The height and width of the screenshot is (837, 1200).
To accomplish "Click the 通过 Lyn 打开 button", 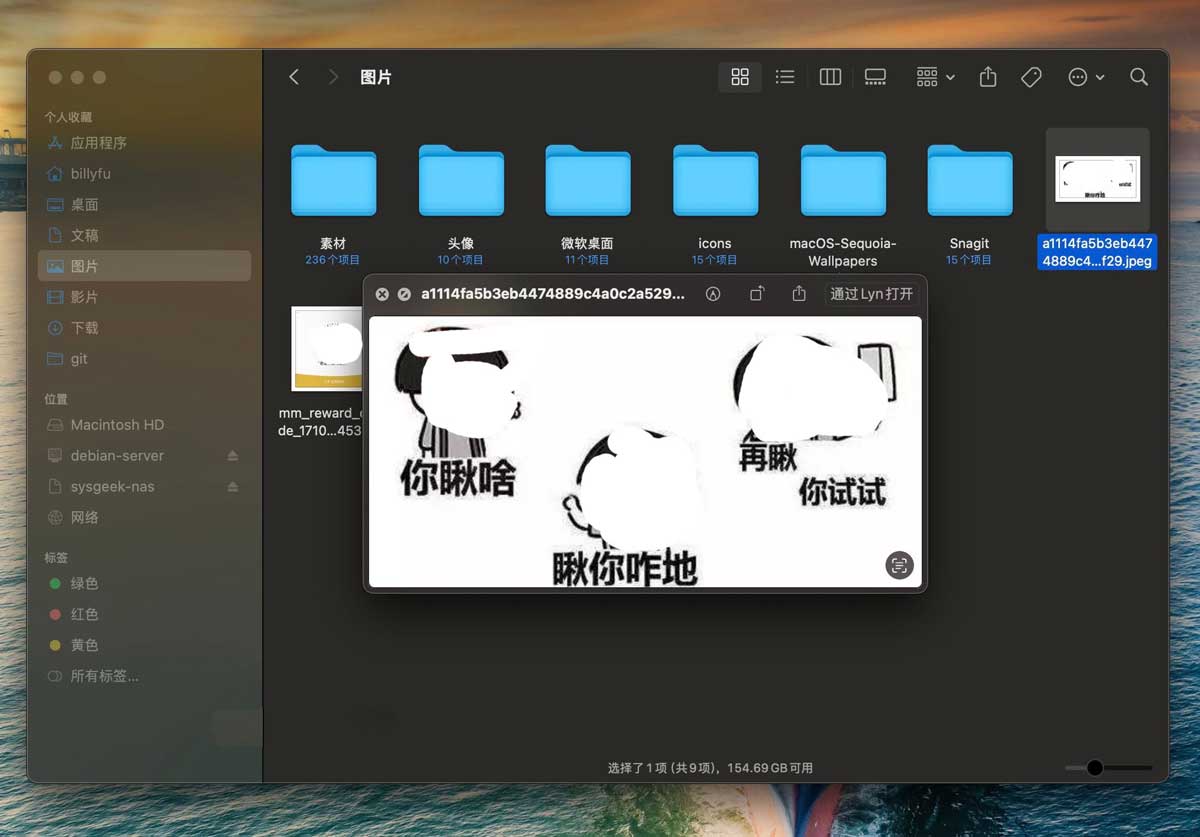I will (x=871, y=294).
